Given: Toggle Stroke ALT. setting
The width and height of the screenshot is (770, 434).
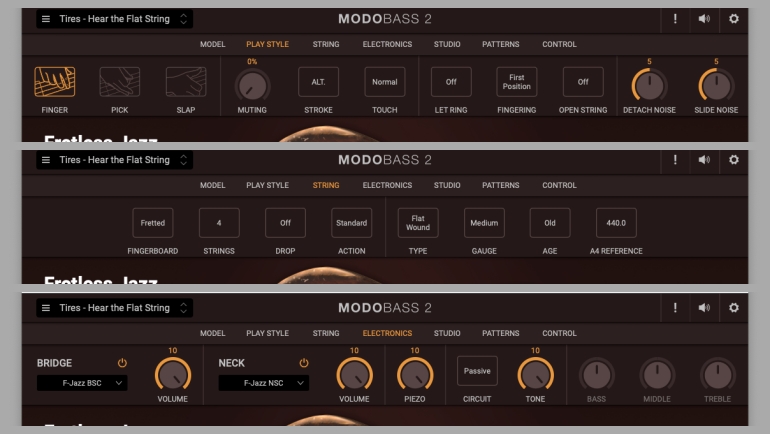Looking at the screenshot, I should pos(318,81).
